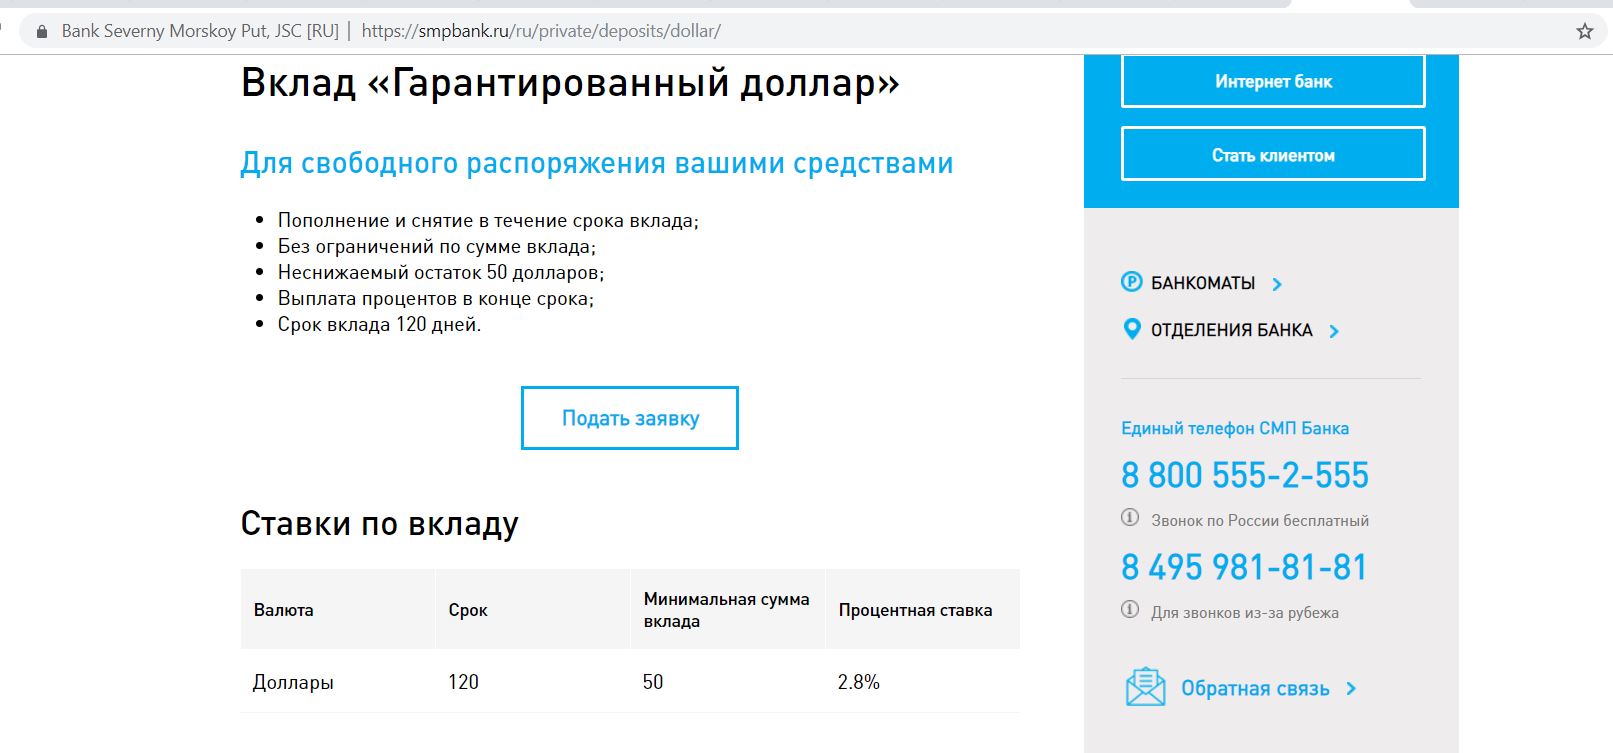Click the ATM 'P' icon beside БАНКОМАТЫ

[x=1131, y=282]
